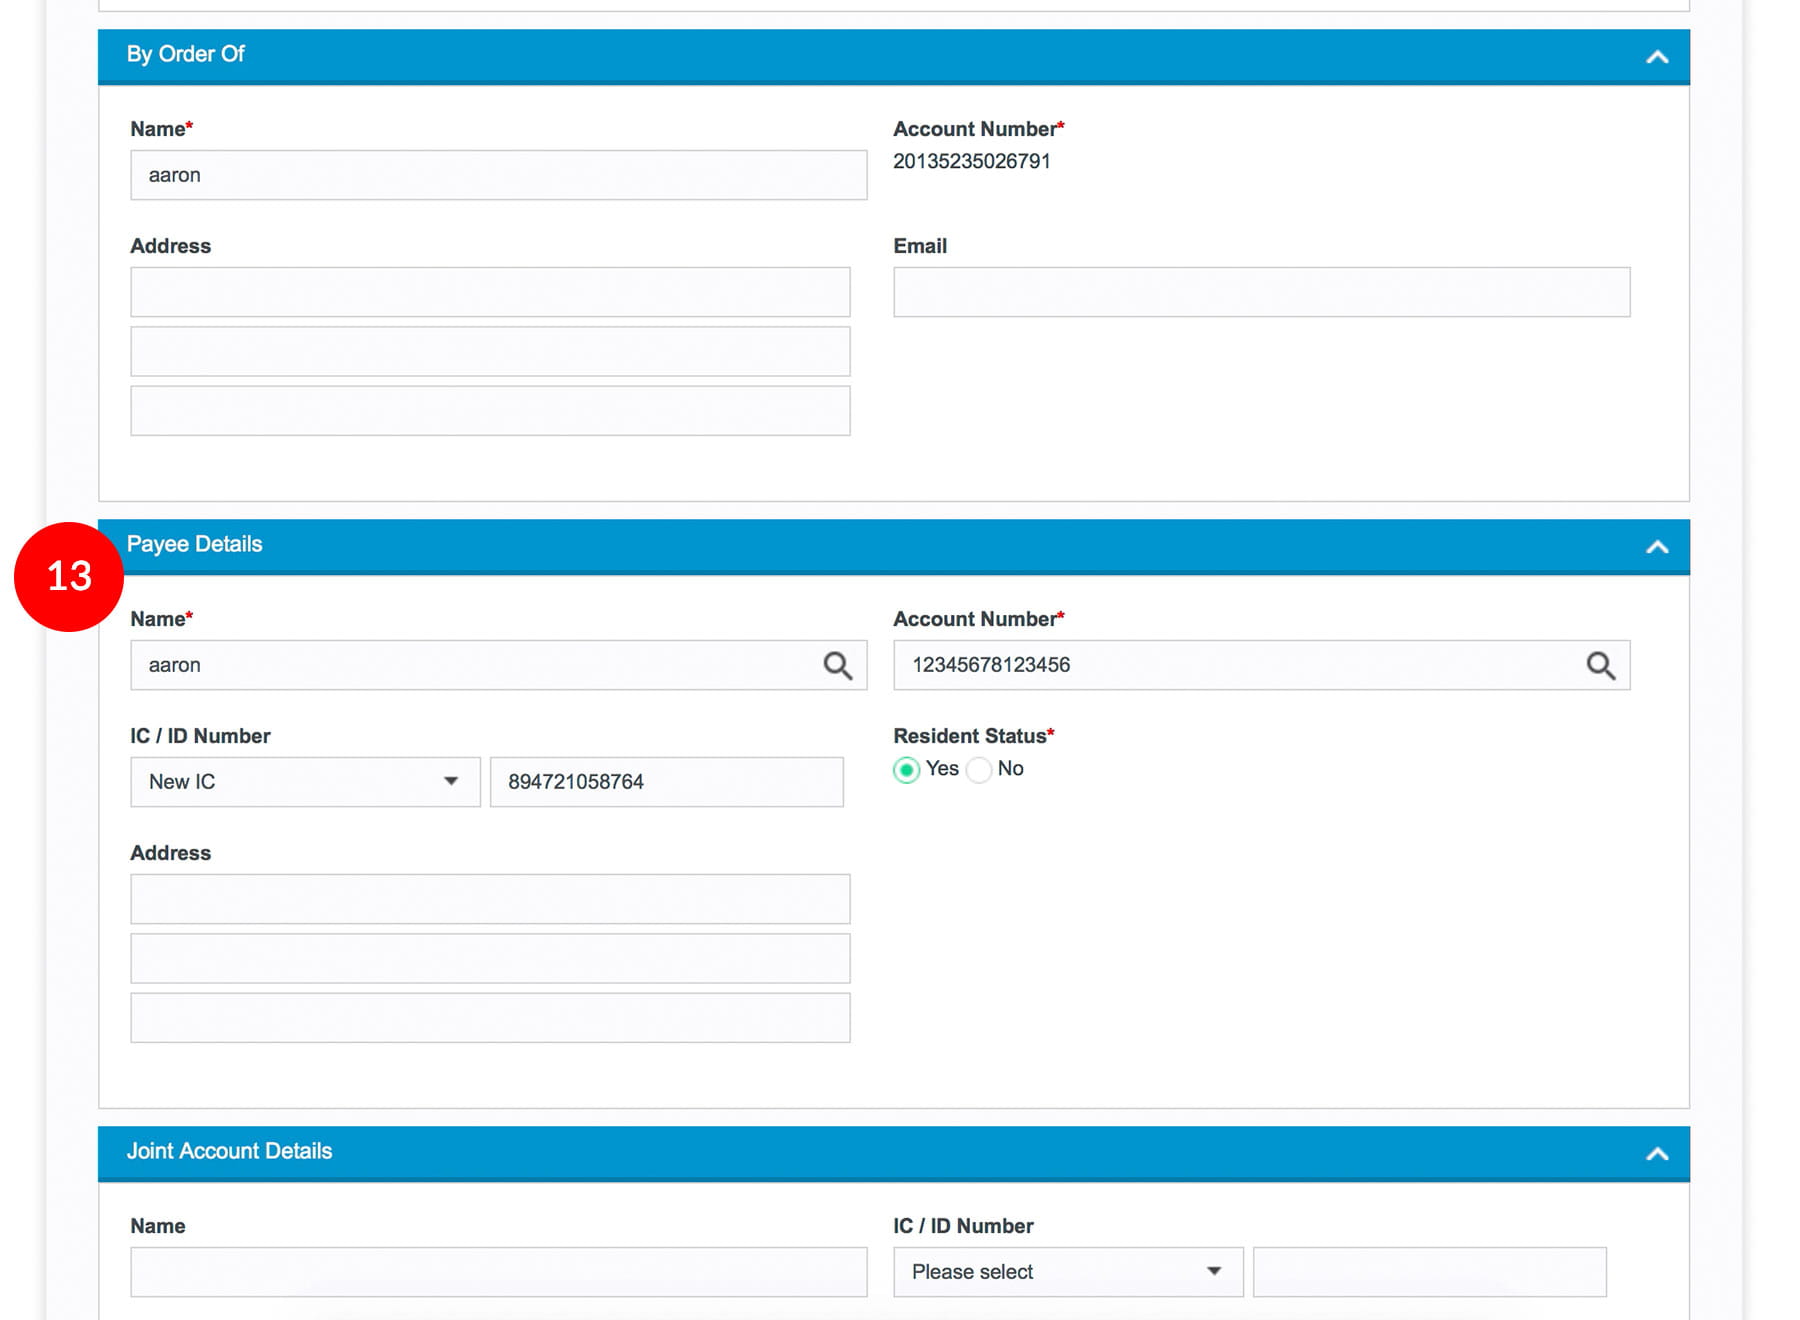Collapse the Joint Account Details section
The image size is (1800, 1320).
coord(1657,1154)
